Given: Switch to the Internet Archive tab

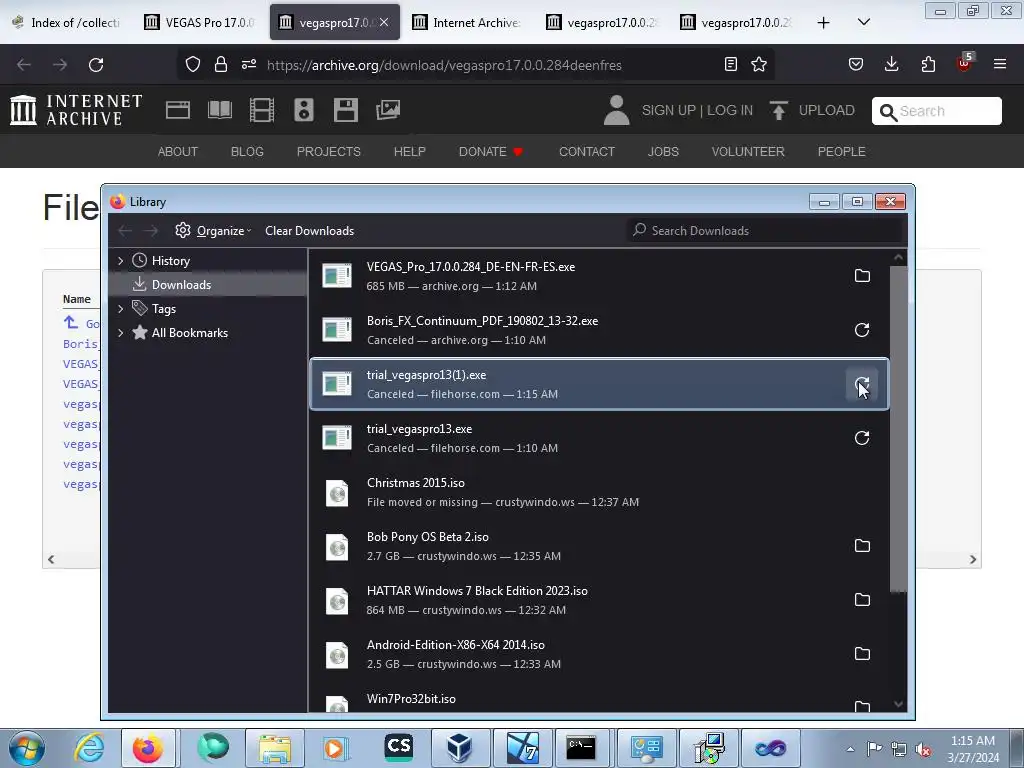Looking at the screenshot, I should (x=467, y=22).
